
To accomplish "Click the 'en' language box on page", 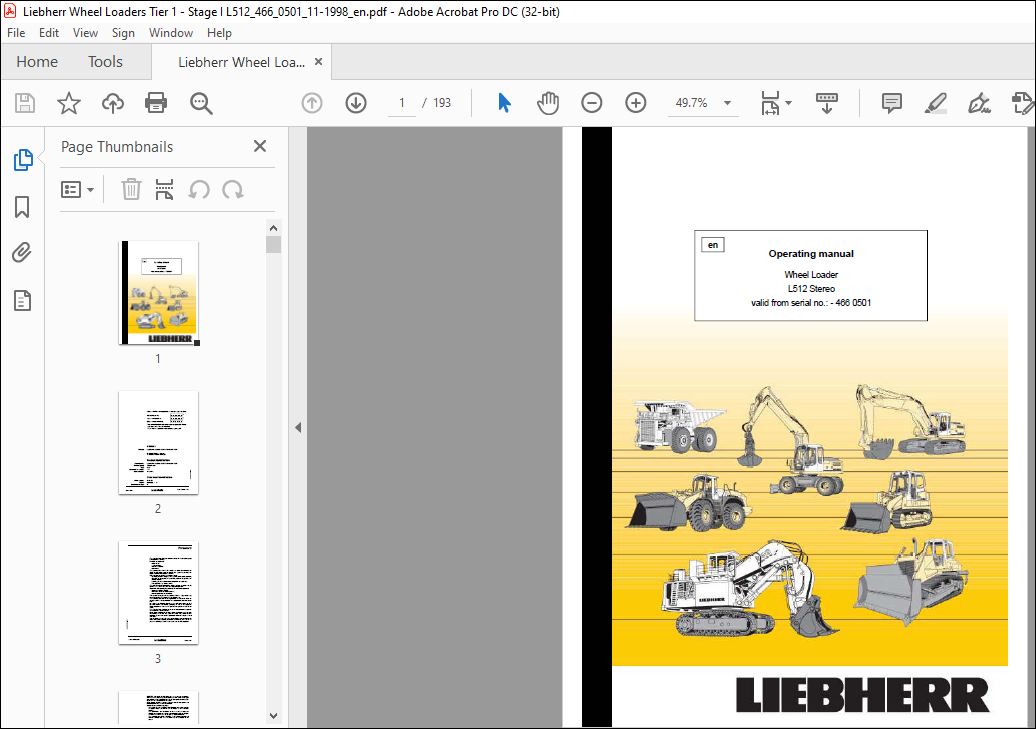I will coord(713,245).
